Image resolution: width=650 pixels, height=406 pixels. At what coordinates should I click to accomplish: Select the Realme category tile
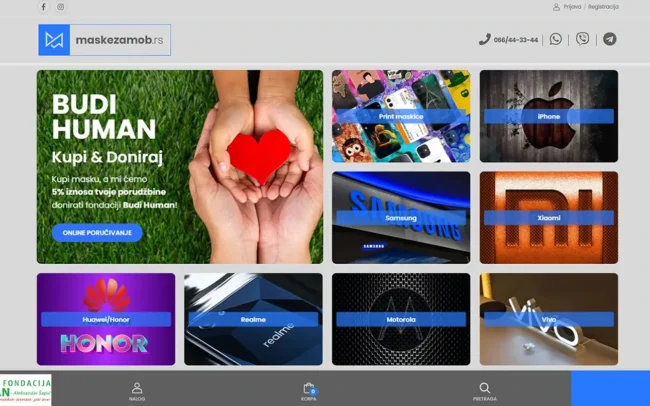click(x=253, y=319)
